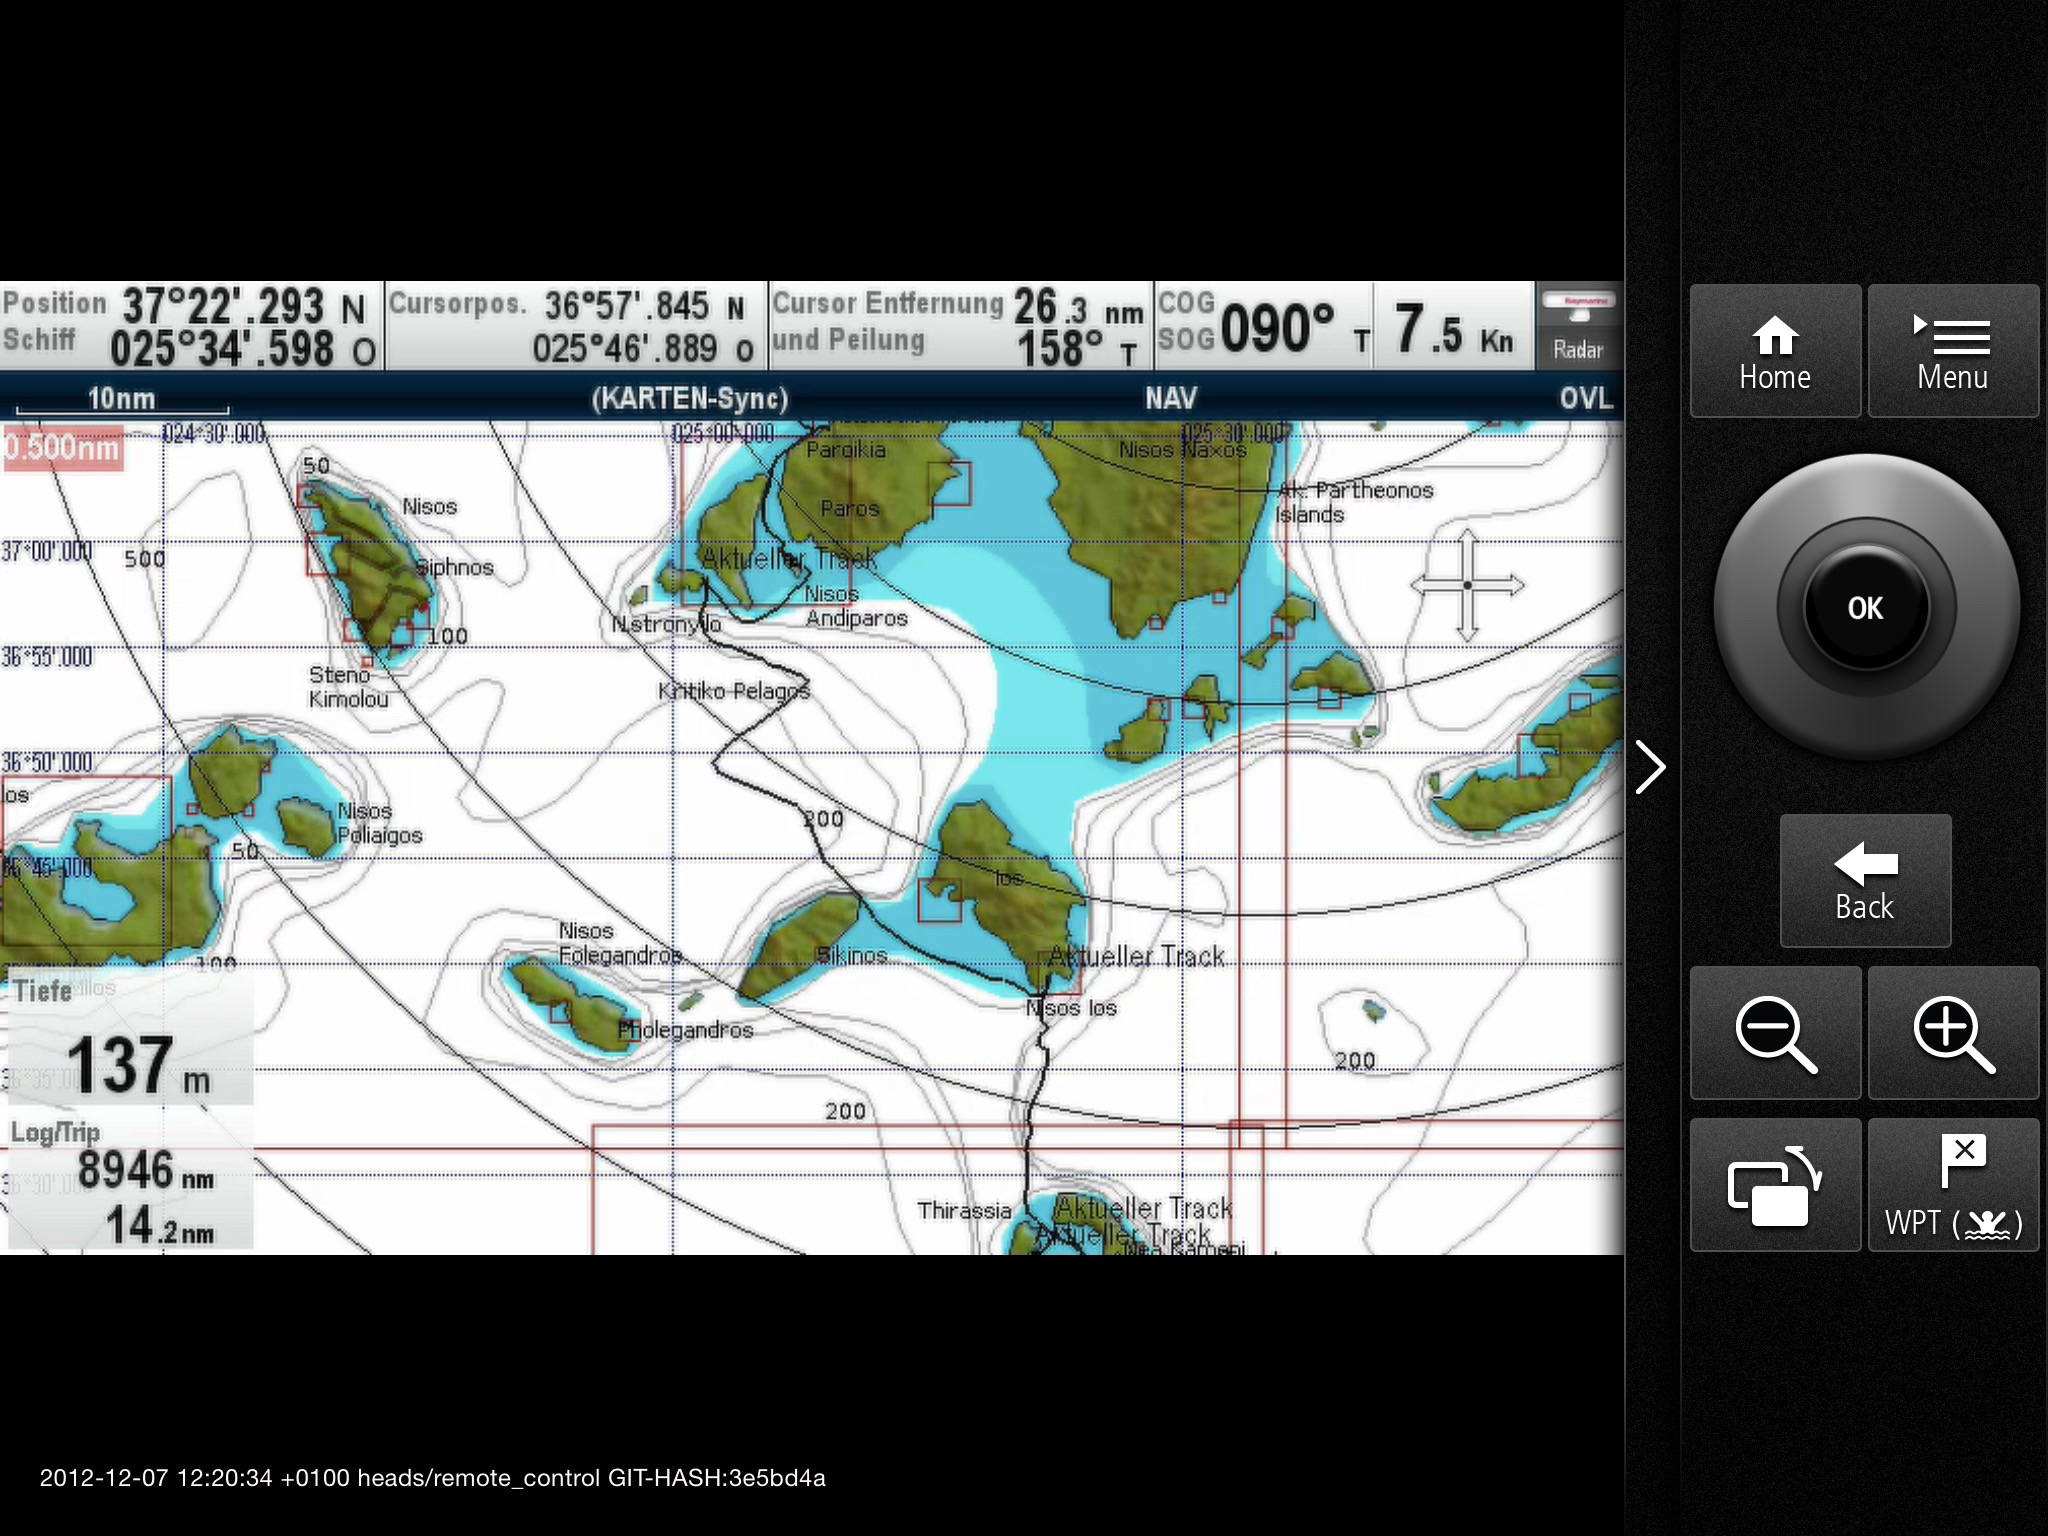The width and height of the screenshot is (2048, 1536).
Task: Collapse the control panel with the chevron
Action: coord(1650,767)
